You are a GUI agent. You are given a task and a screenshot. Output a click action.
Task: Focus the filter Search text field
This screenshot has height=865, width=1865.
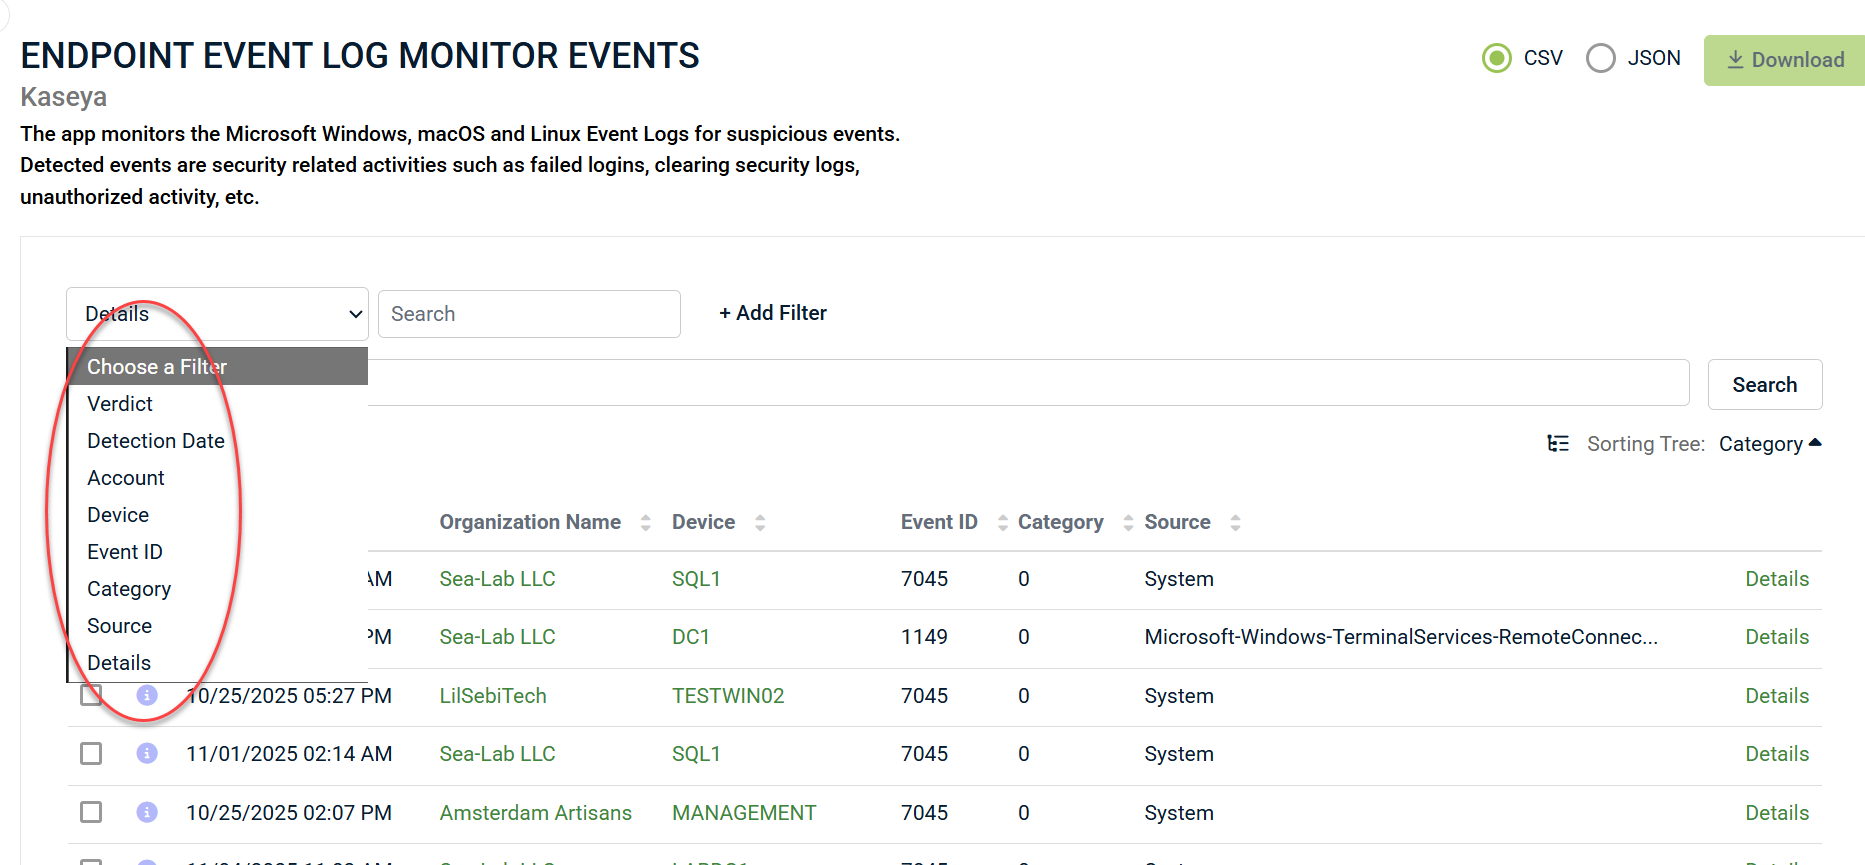(x=529, y=314)
